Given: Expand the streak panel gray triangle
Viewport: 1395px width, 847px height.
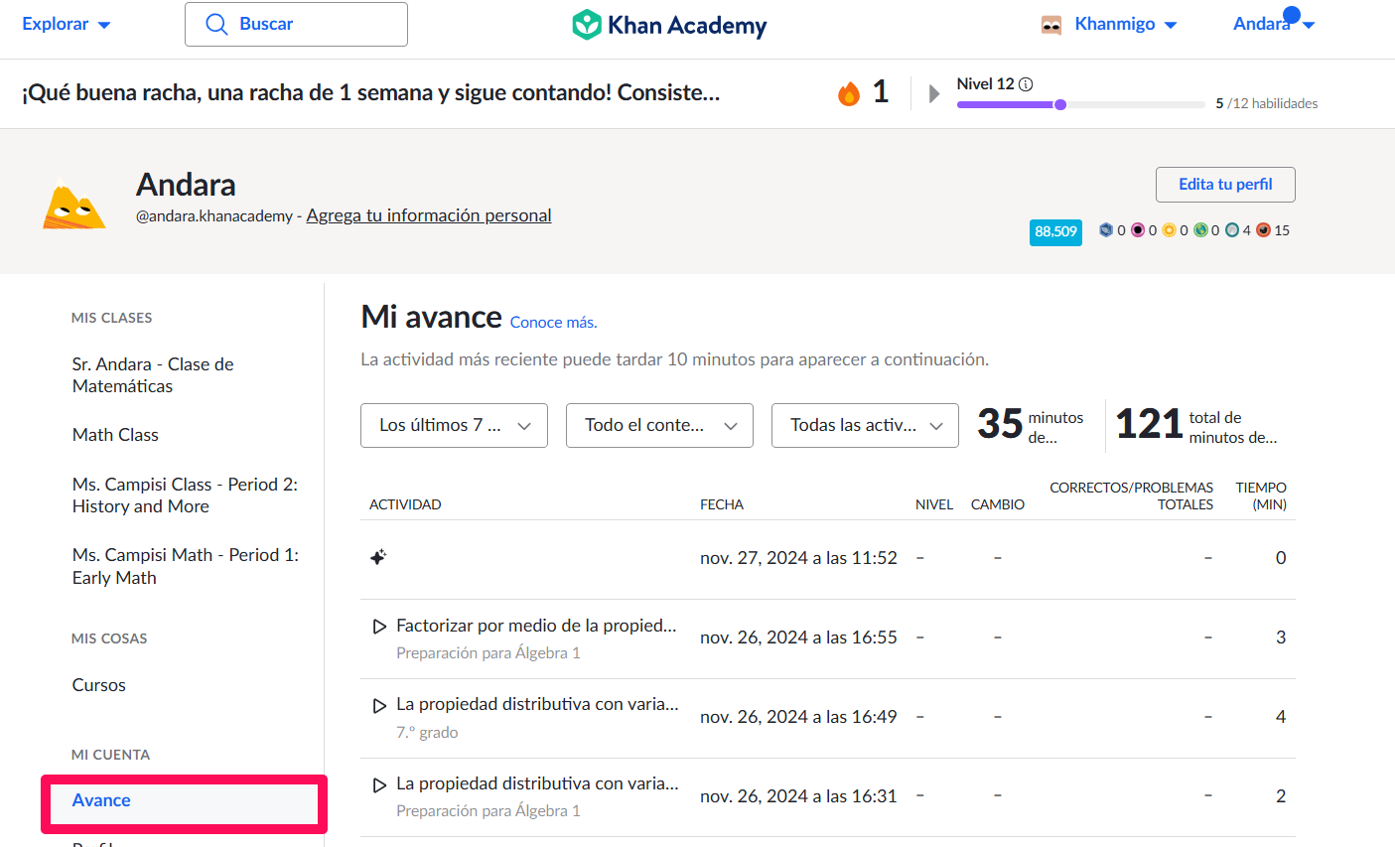Looking at the screenshot, I should [x=934, y=94].
